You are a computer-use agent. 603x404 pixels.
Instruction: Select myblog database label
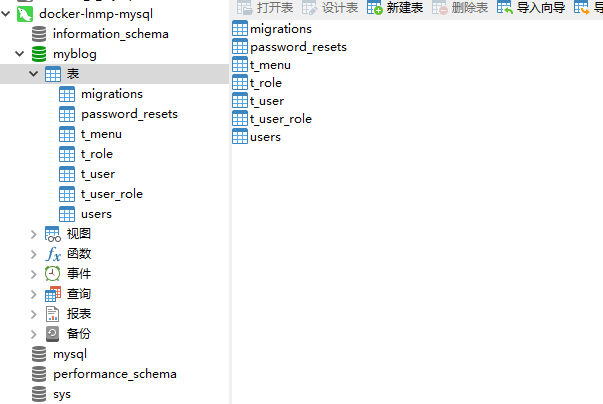(x=75, y=54)
